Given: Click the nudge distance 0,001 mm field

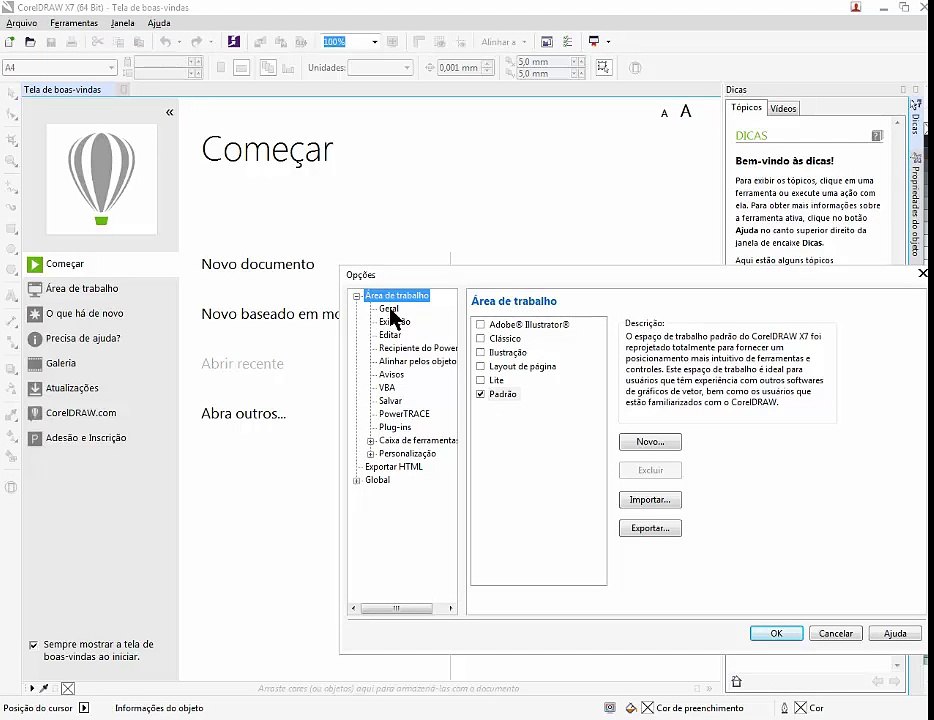Looking at the screenshot, I should tap(458, 68).
